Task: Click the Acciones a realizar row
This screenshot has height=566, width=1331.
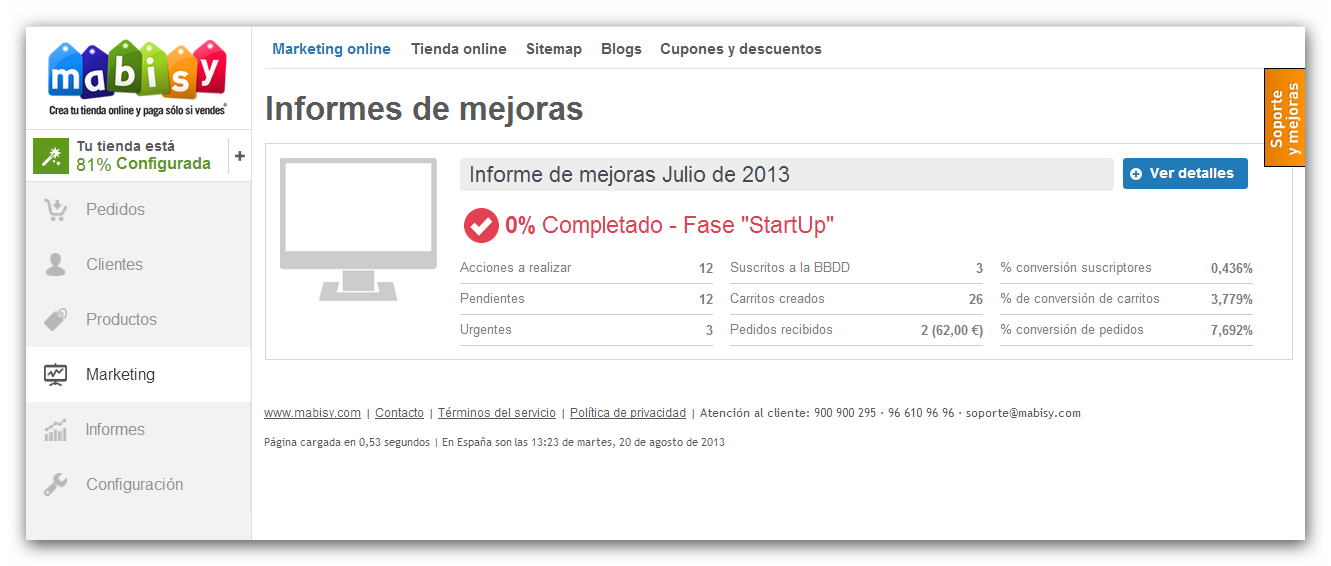Action: [x=586, y=268]
